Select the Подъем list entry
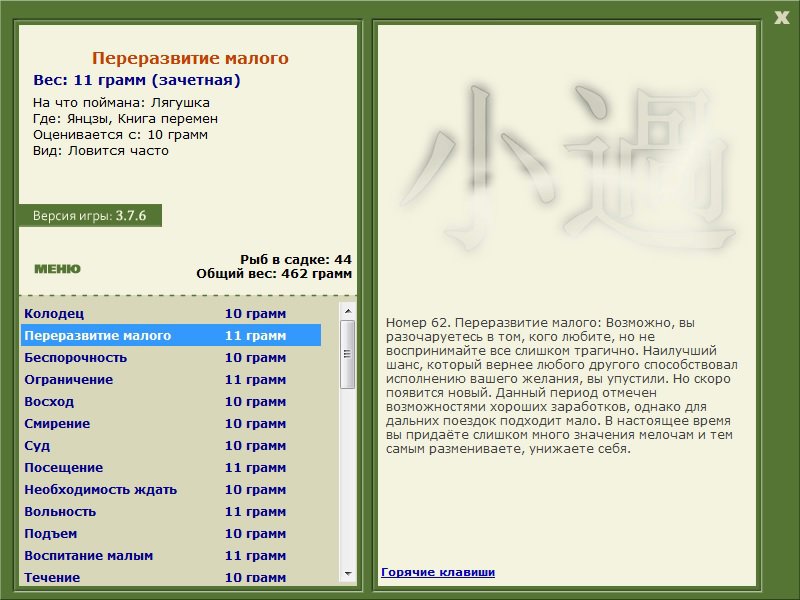This screenshot has width=800, height=600. tap(171, 533)
